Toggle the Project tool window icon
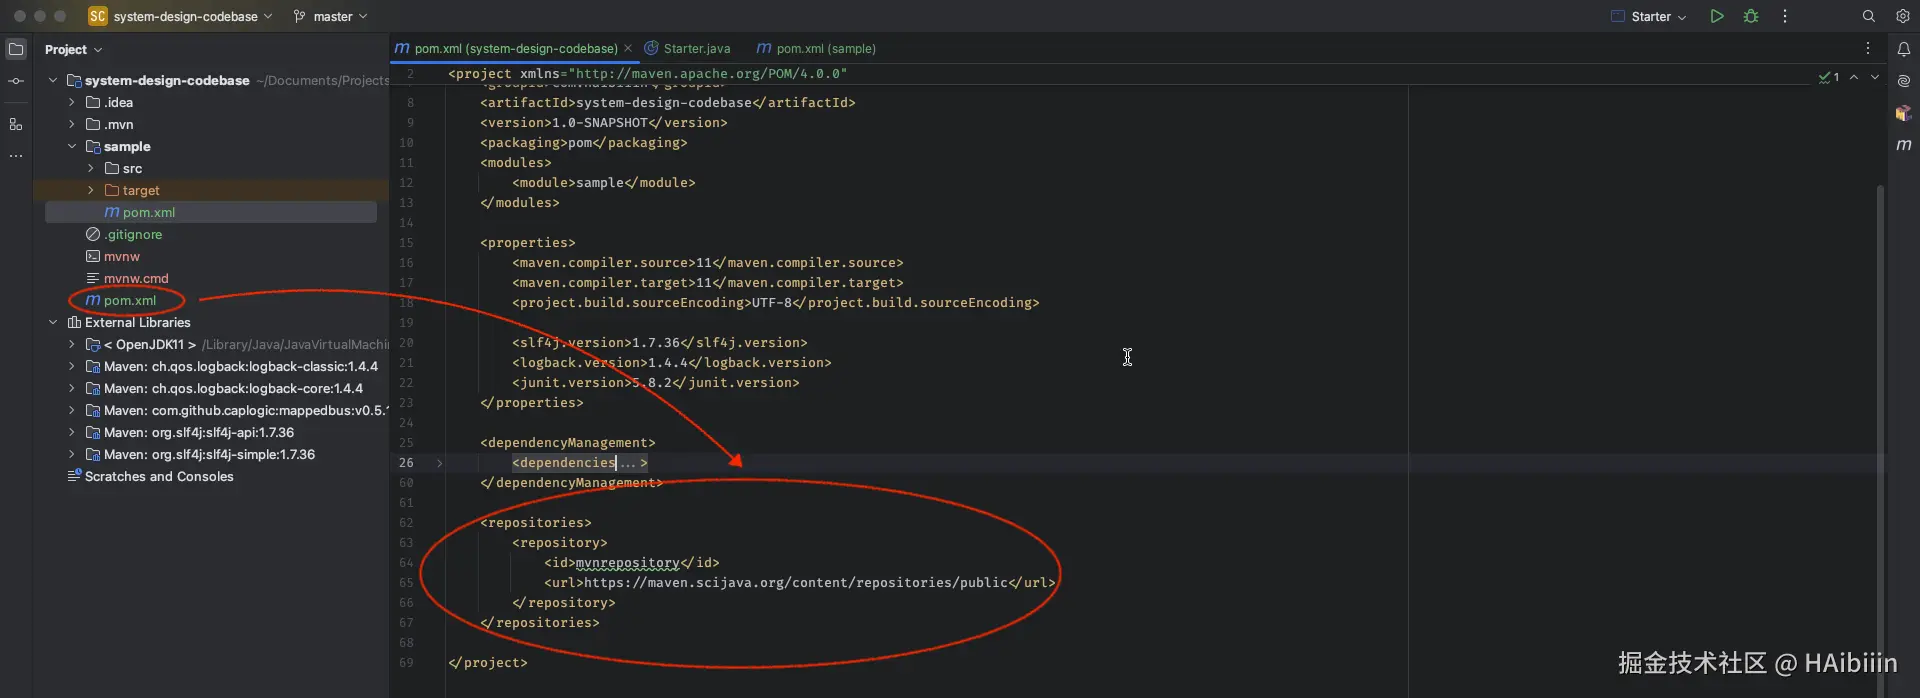 [x=16, y=49]
